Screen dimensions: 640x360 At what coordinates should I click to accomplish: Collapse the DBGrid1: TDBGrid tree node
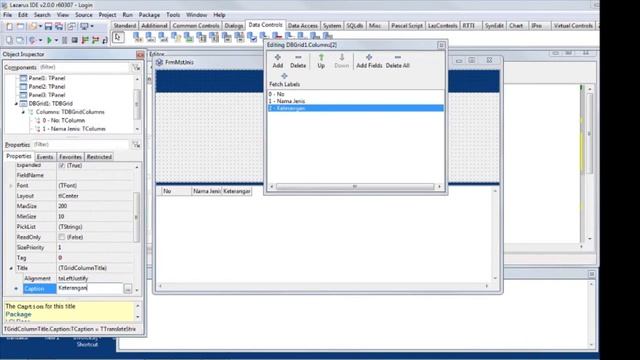coord(16,104)
